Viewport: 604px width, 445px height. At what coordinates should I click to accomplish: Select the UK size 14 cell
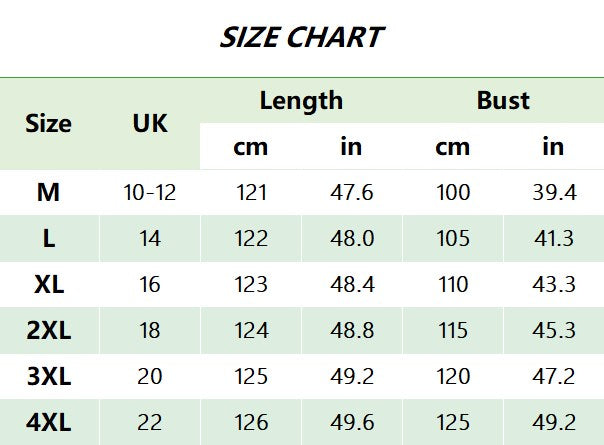pyautogui.click(x=150, y=239)
